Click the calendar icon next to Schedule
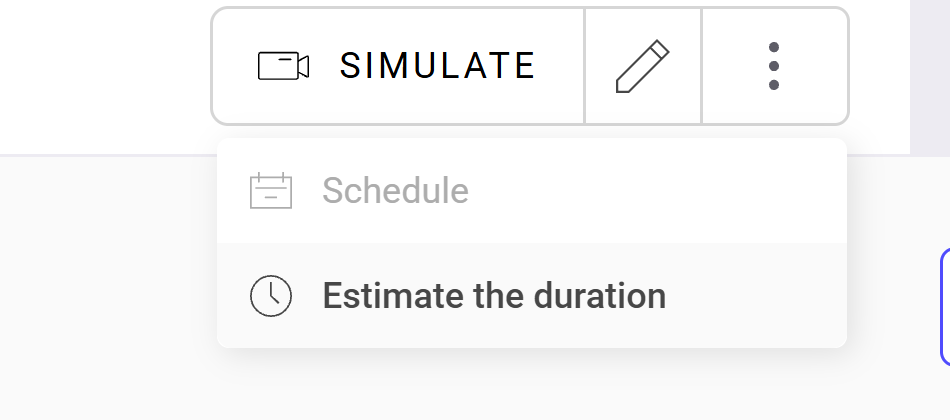This screenshot has width=950, height=420. point(270,190)
